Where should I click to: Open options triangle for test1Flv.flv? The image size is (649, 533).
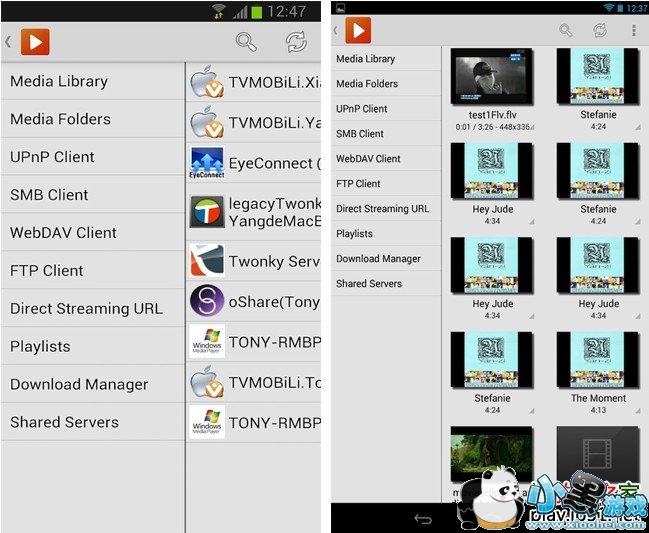pyautogui.click(x=531, y=127)
